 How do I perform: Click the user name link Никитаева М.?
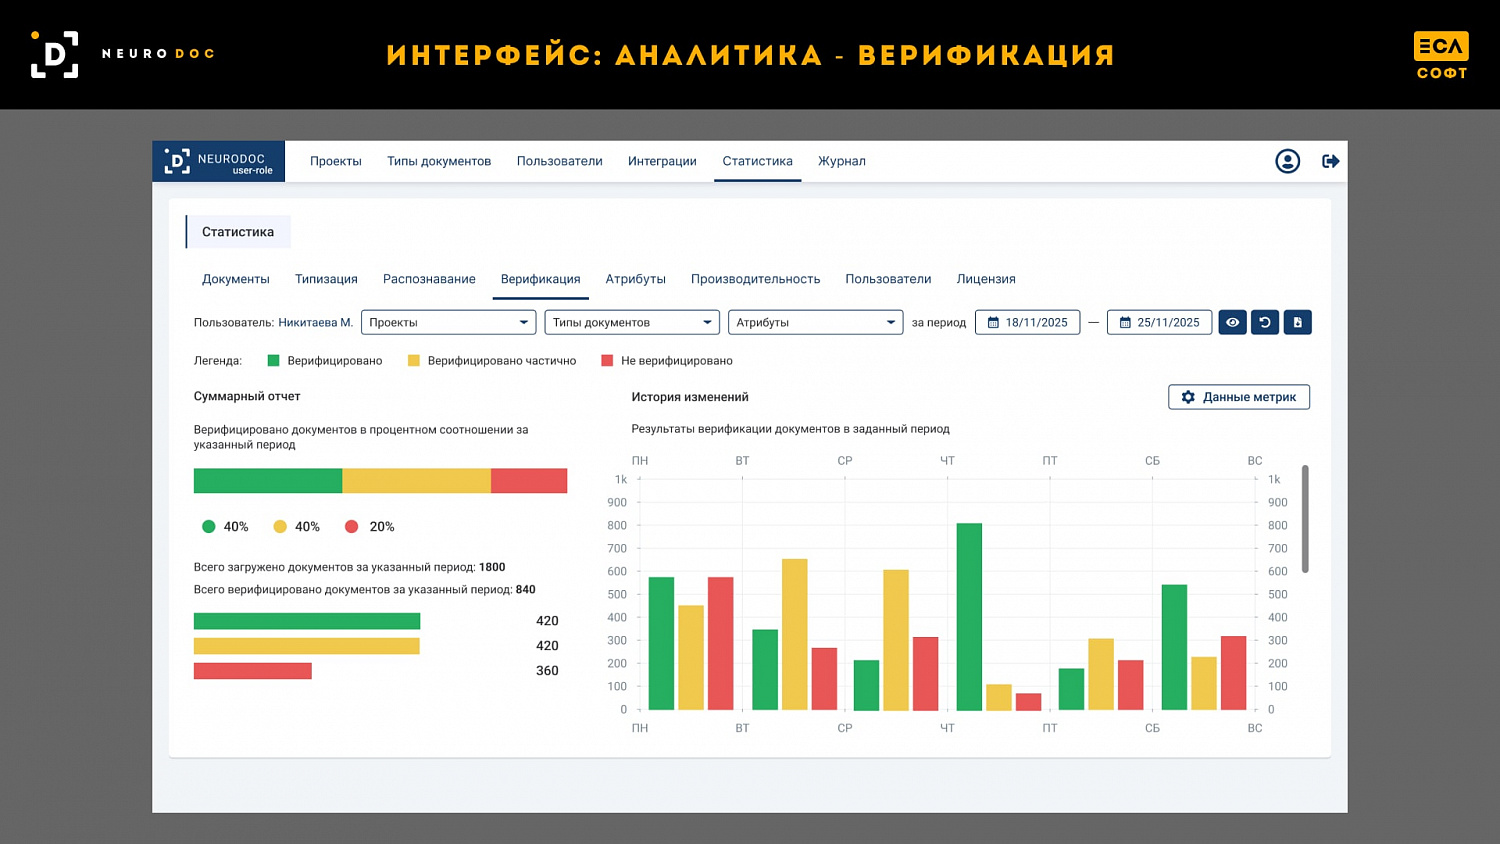click(x=316, y=322)
